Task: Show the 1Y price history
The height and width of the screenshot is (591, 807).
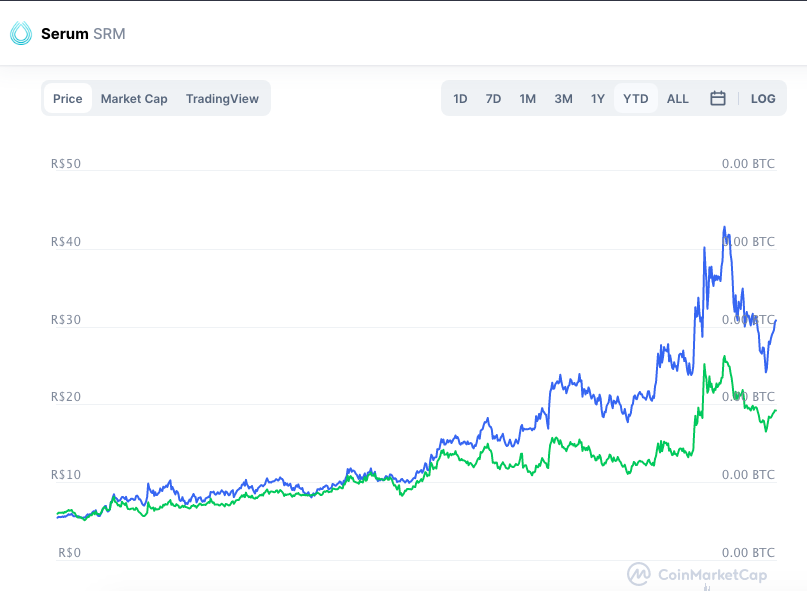Action: click(x=598, y=98)
